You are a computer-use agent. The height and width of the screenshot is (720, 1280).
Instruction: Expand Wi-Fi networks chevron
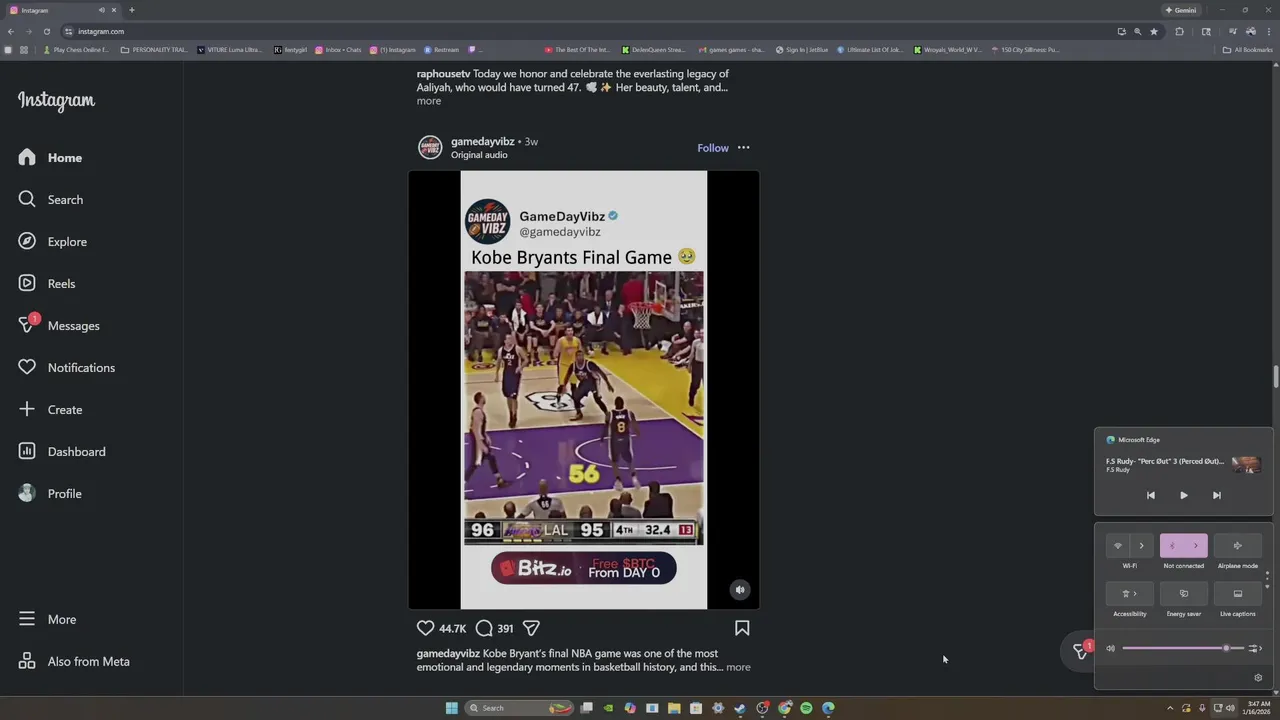point(1142,546)
